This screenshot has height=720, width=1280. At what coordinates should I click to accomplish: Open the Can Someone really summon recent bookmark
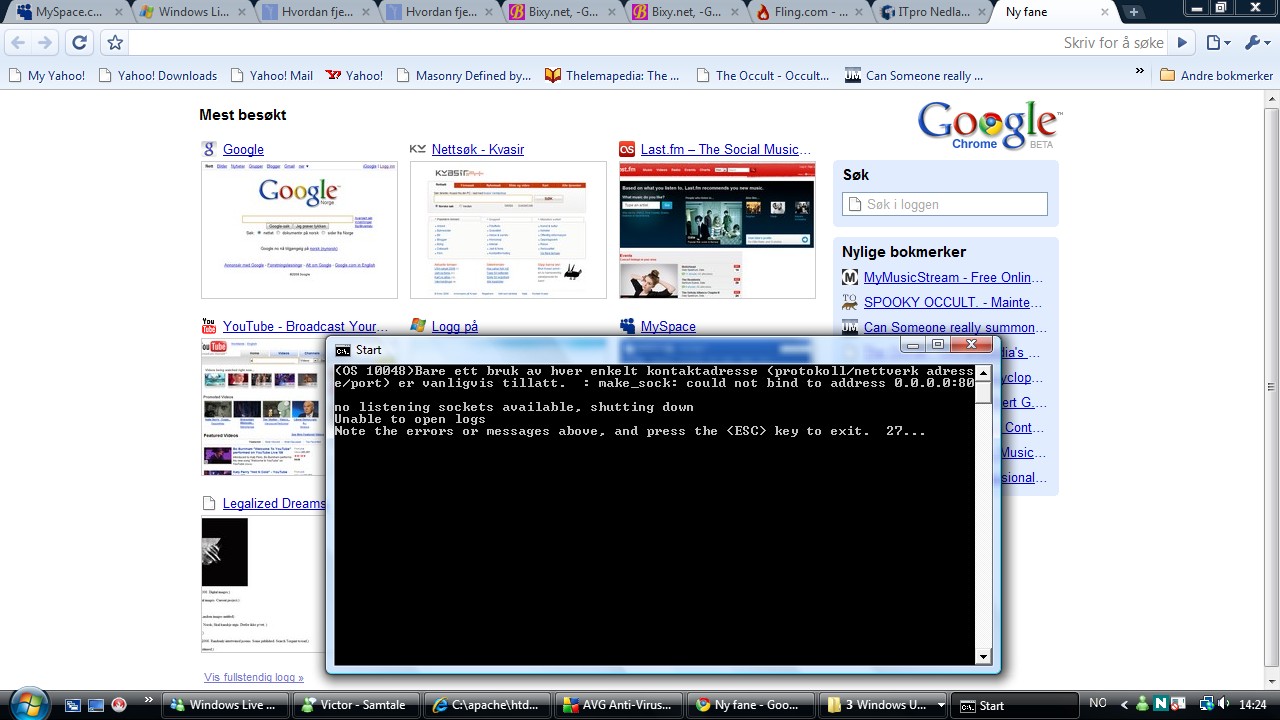[955, 327]
